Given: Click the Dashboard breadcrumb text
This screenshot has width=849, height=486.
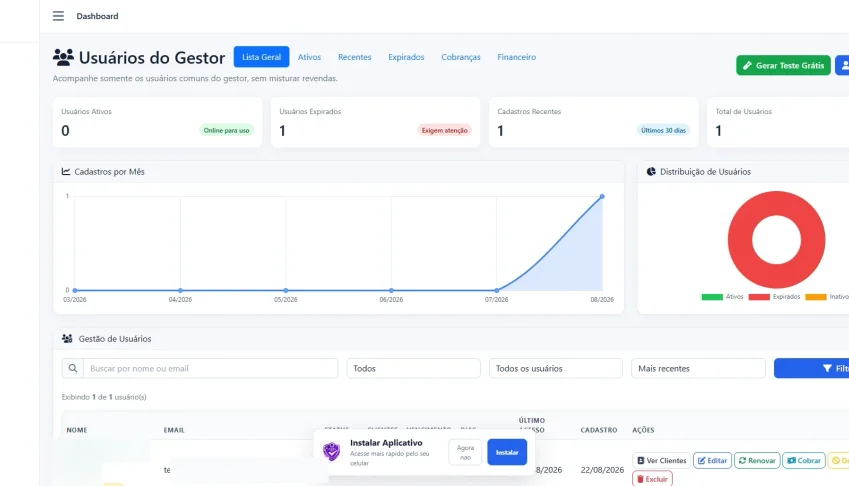Looking at the screenshot, I should 97,16.
